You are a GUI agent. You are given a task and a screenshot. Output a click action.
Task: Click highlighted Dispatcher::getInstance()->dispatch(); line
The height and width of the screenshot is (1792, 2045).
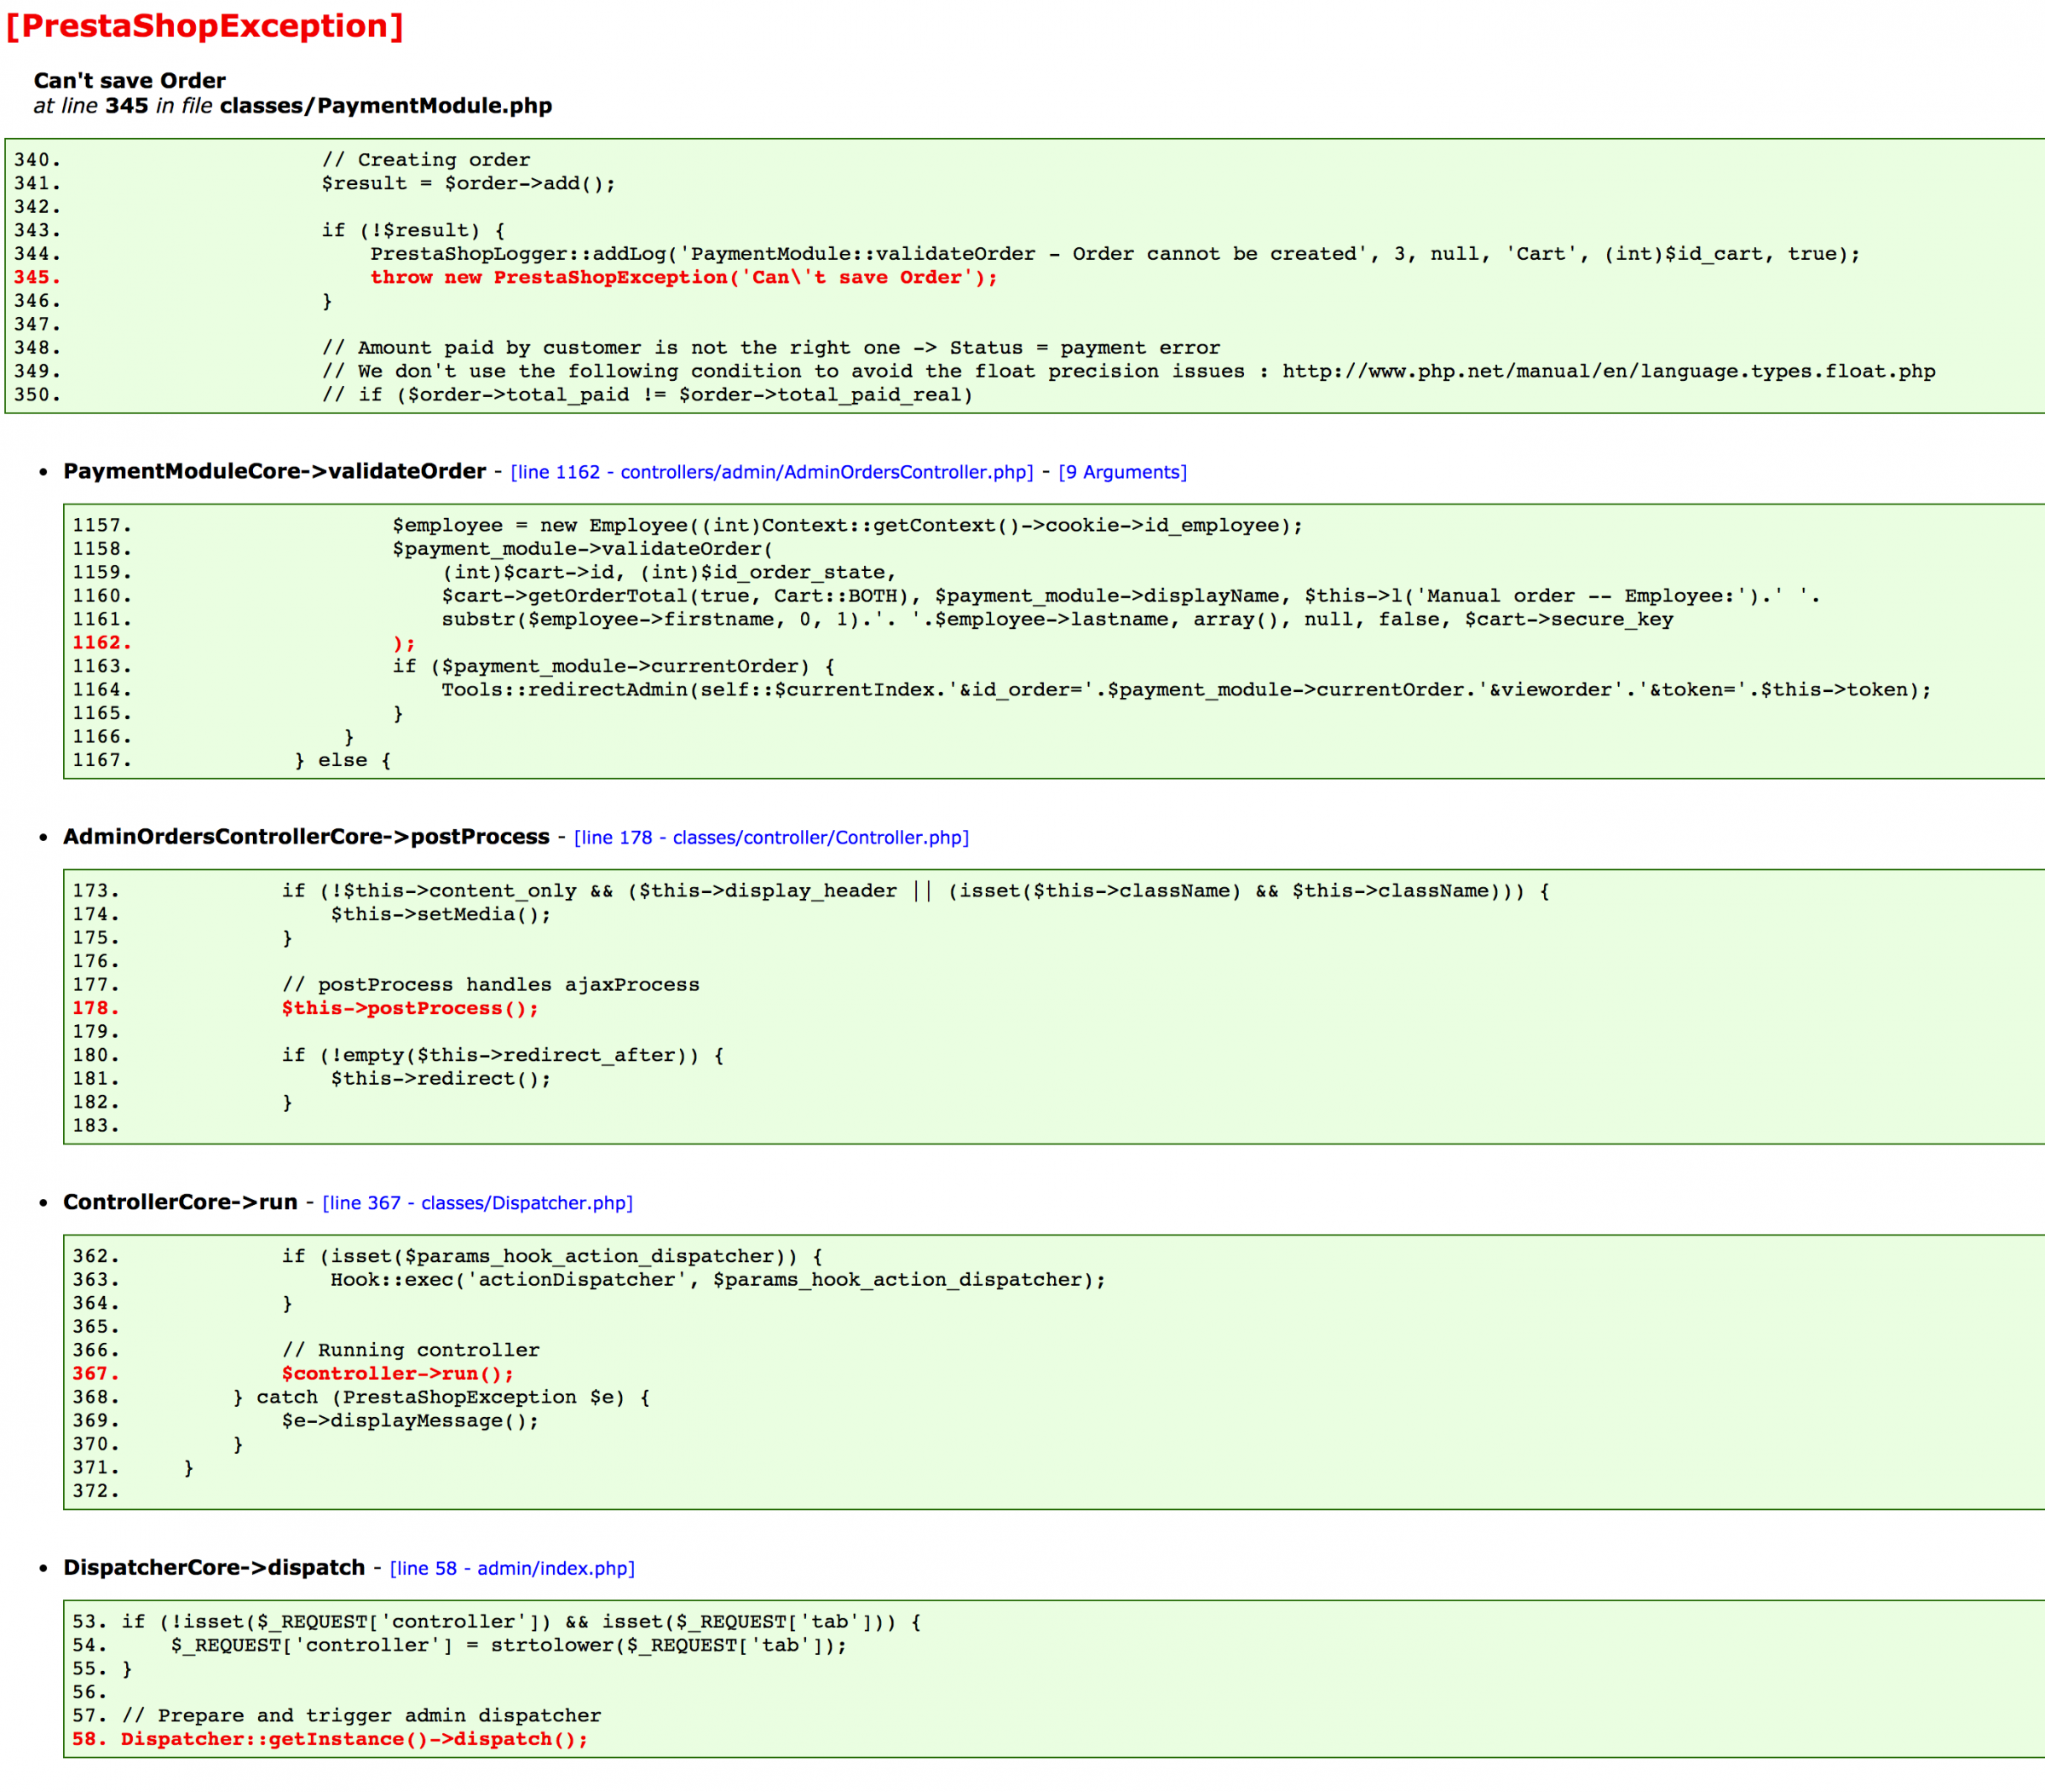354,1739
